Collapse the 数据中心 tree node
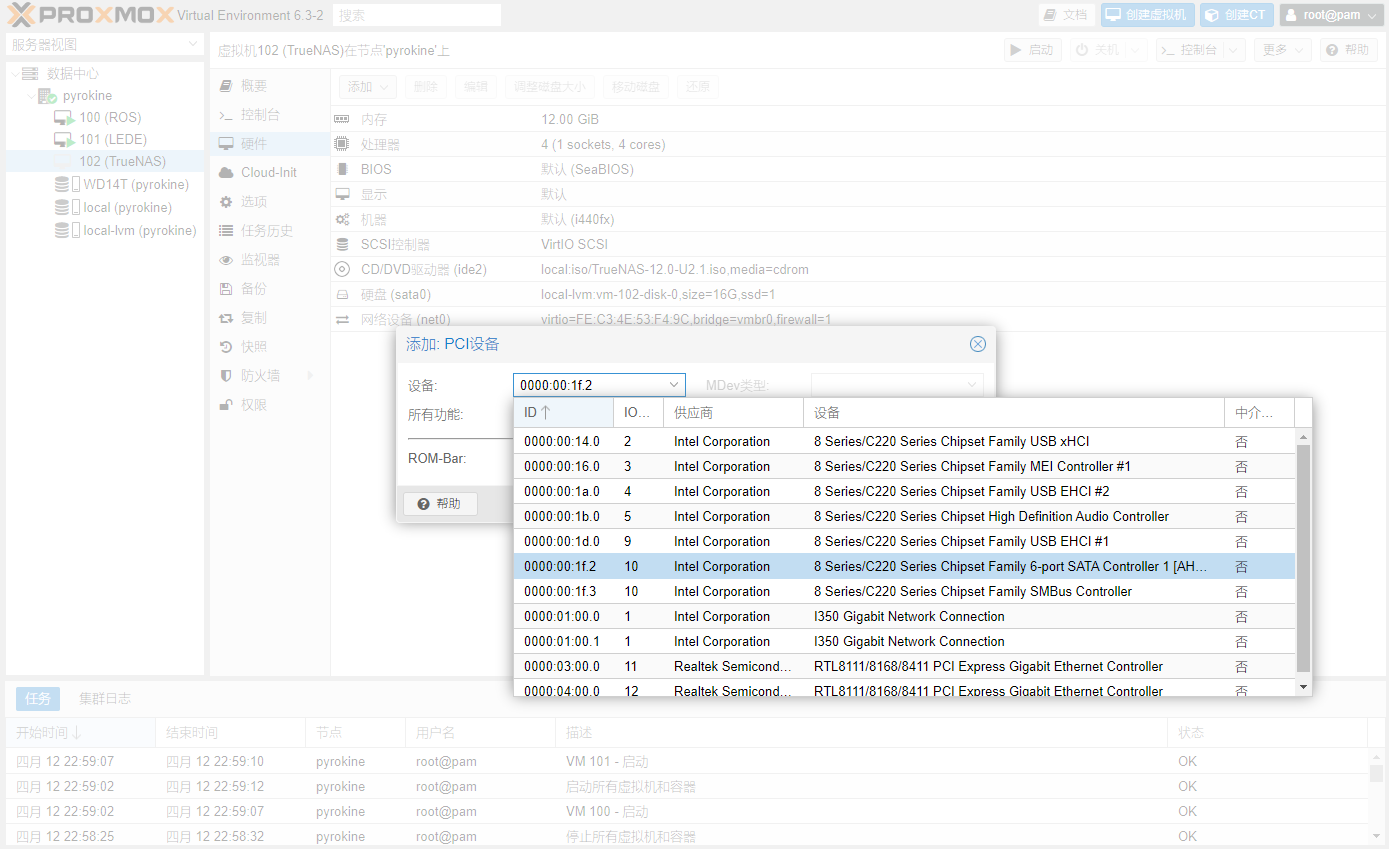 click(x=14, y=73)
